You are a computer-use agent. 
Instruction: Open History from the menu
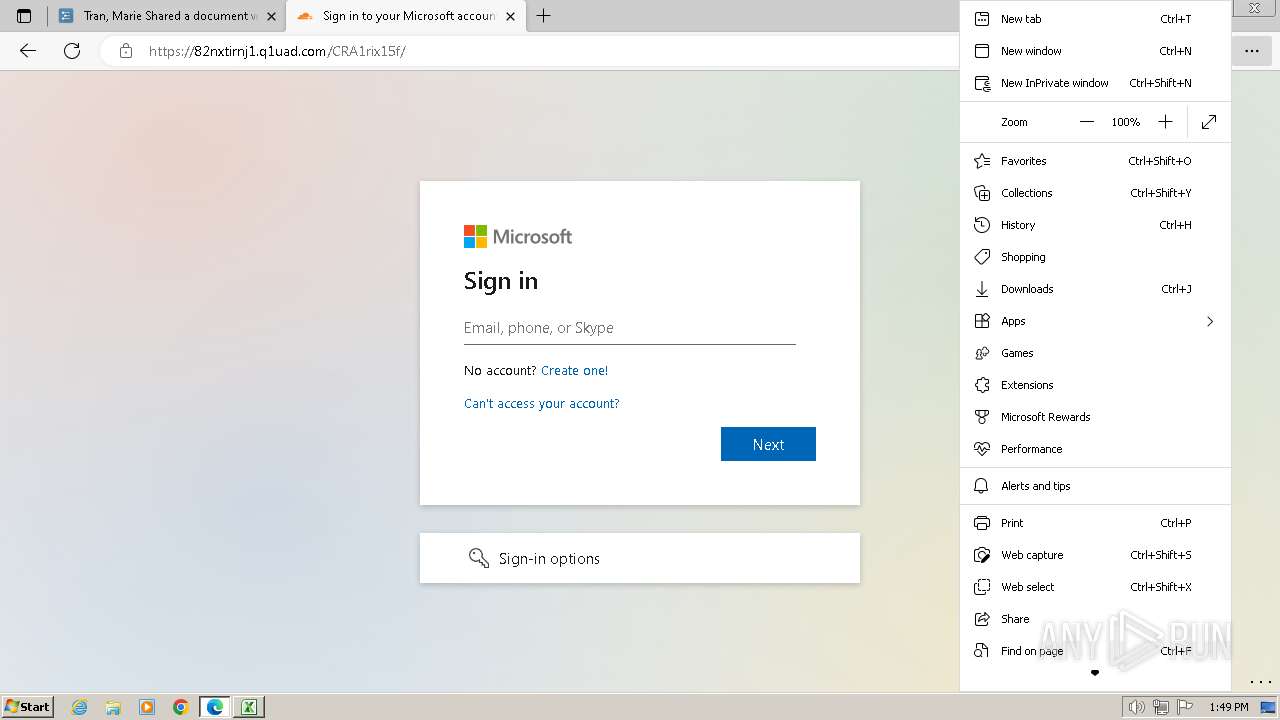tap(1095, 225)
